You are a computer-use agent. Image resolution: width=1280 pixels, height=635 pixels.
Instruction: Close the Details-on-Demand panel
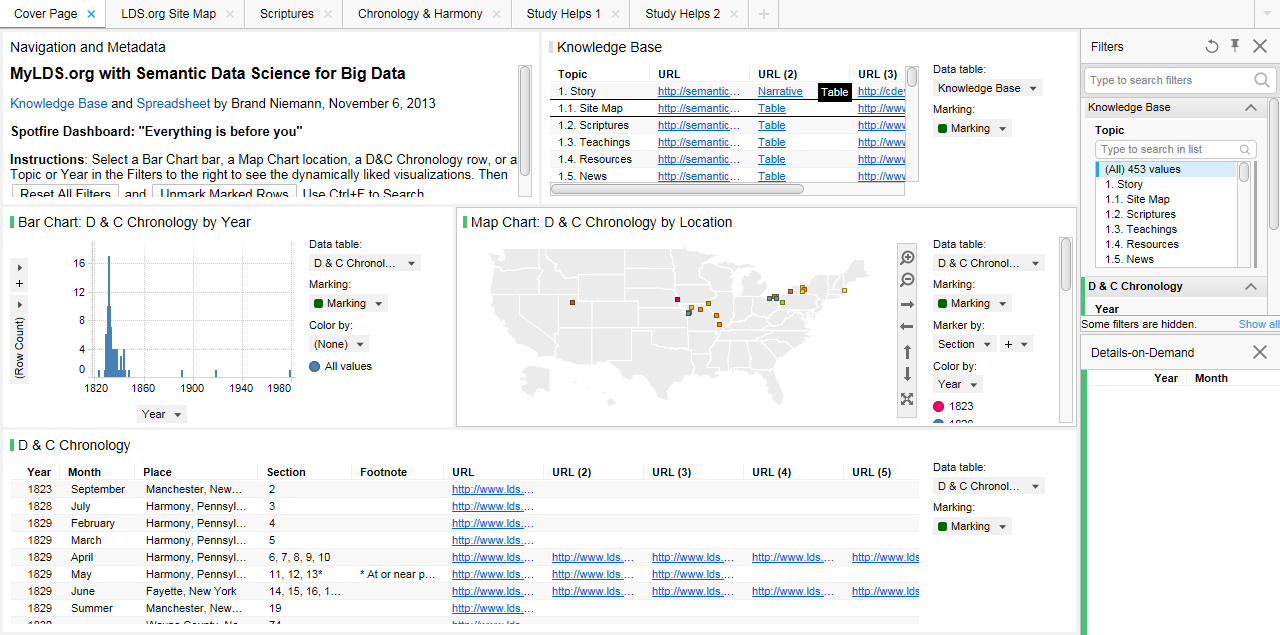point(1260,352)
